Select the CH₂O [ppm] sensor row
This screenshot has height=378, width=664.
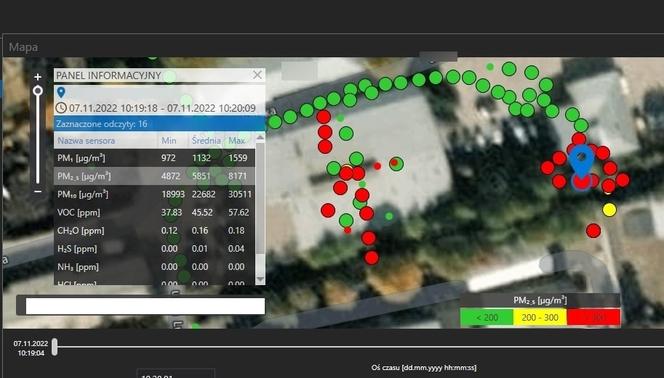click(x=155, y=231)
